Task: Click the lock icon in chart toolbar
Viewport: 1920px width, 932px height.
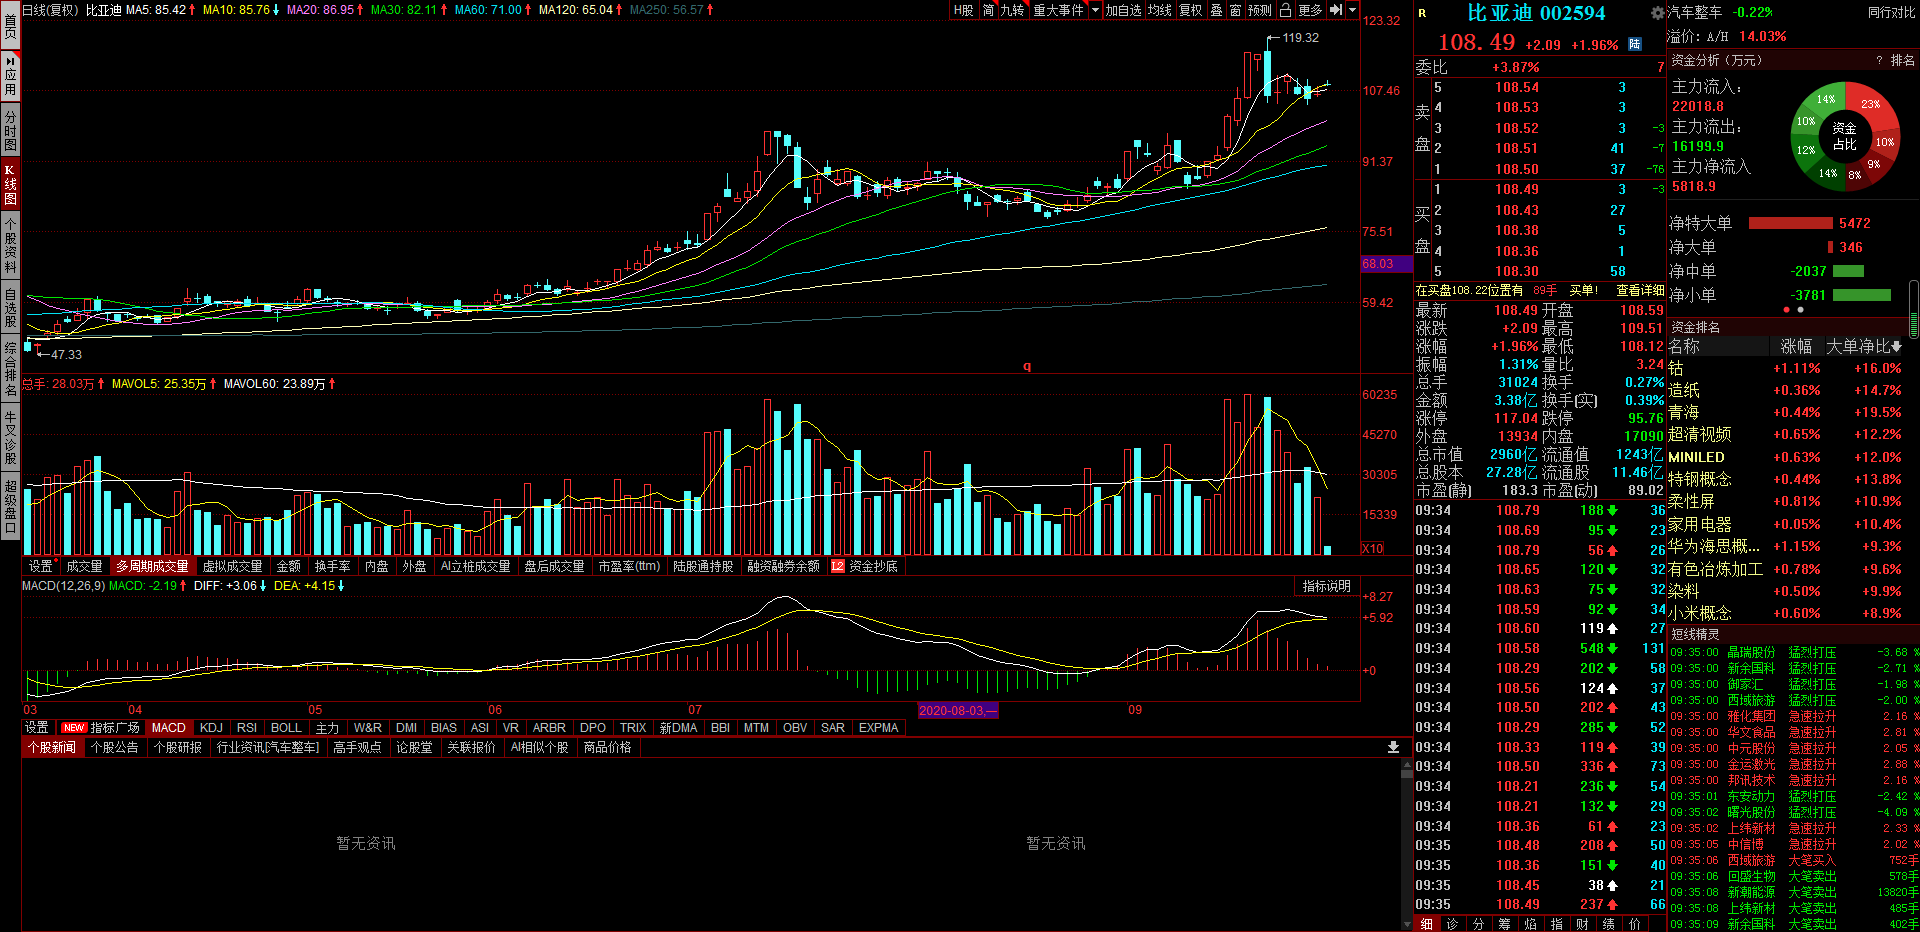Action: 1285,10
